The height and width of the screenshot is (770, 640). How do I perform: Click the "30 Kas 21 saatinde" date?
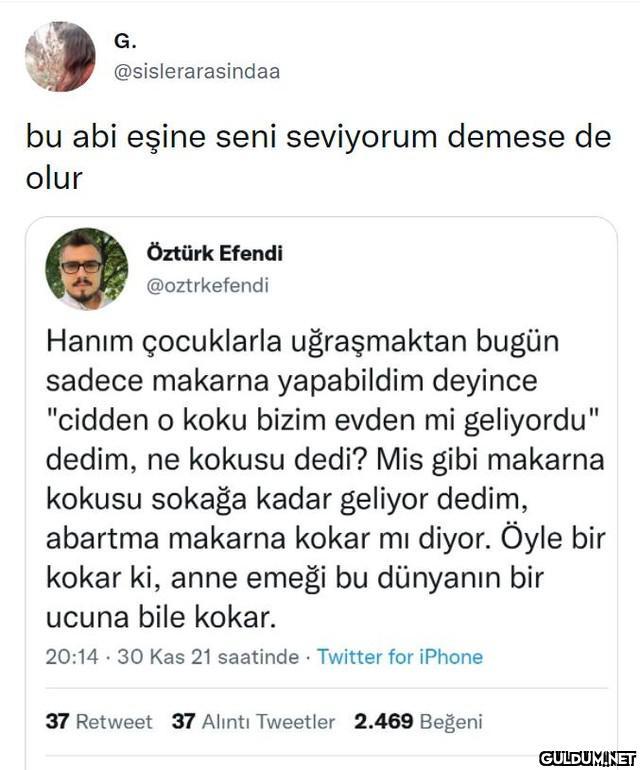coord(208,657)
